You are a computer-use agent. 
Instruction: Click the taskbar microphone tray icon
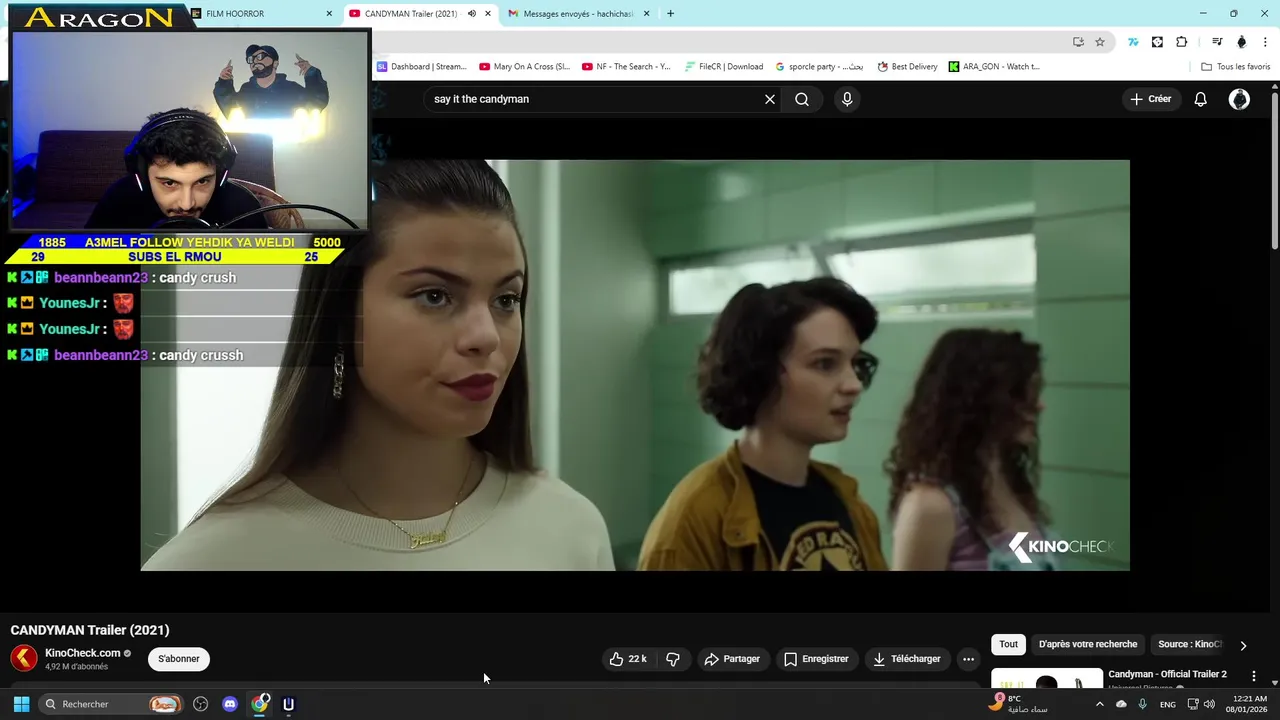(x=1142, y=704)
